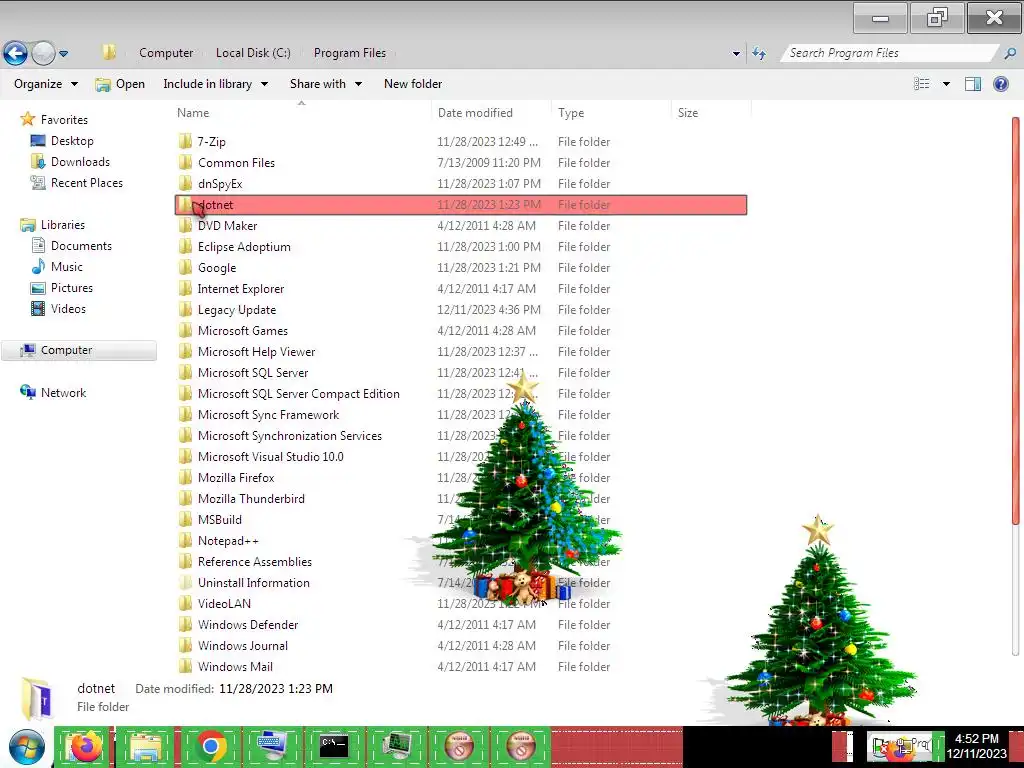Expand the Share with menu
The height and width of the screenshot is (768, 1024).
325,84
